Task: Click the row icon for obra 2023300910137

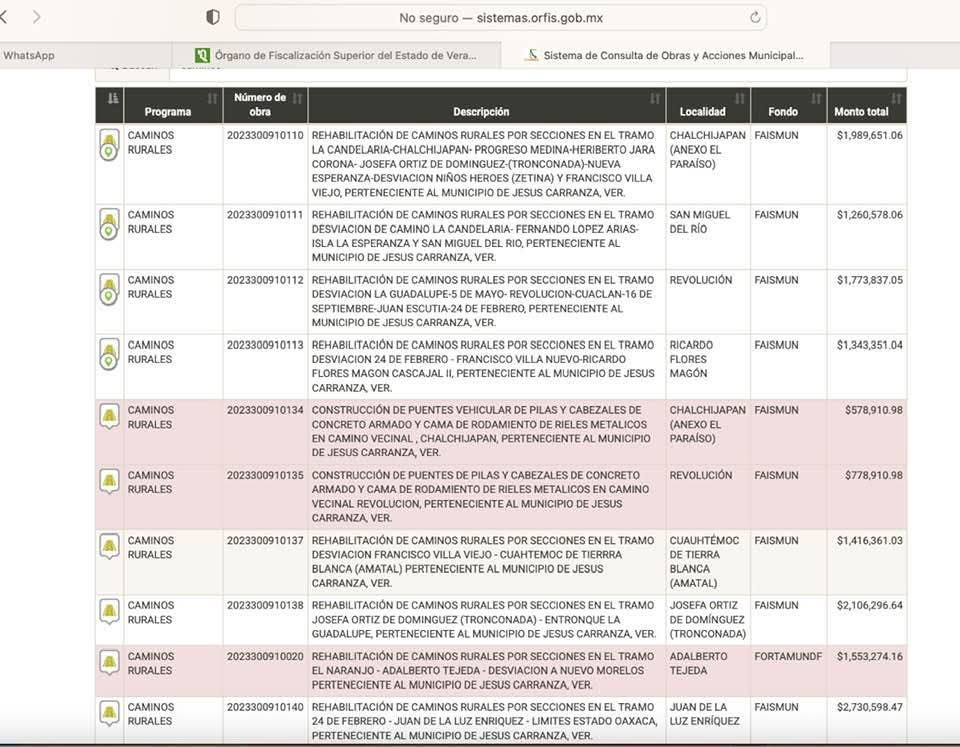Action: point(109,546)
